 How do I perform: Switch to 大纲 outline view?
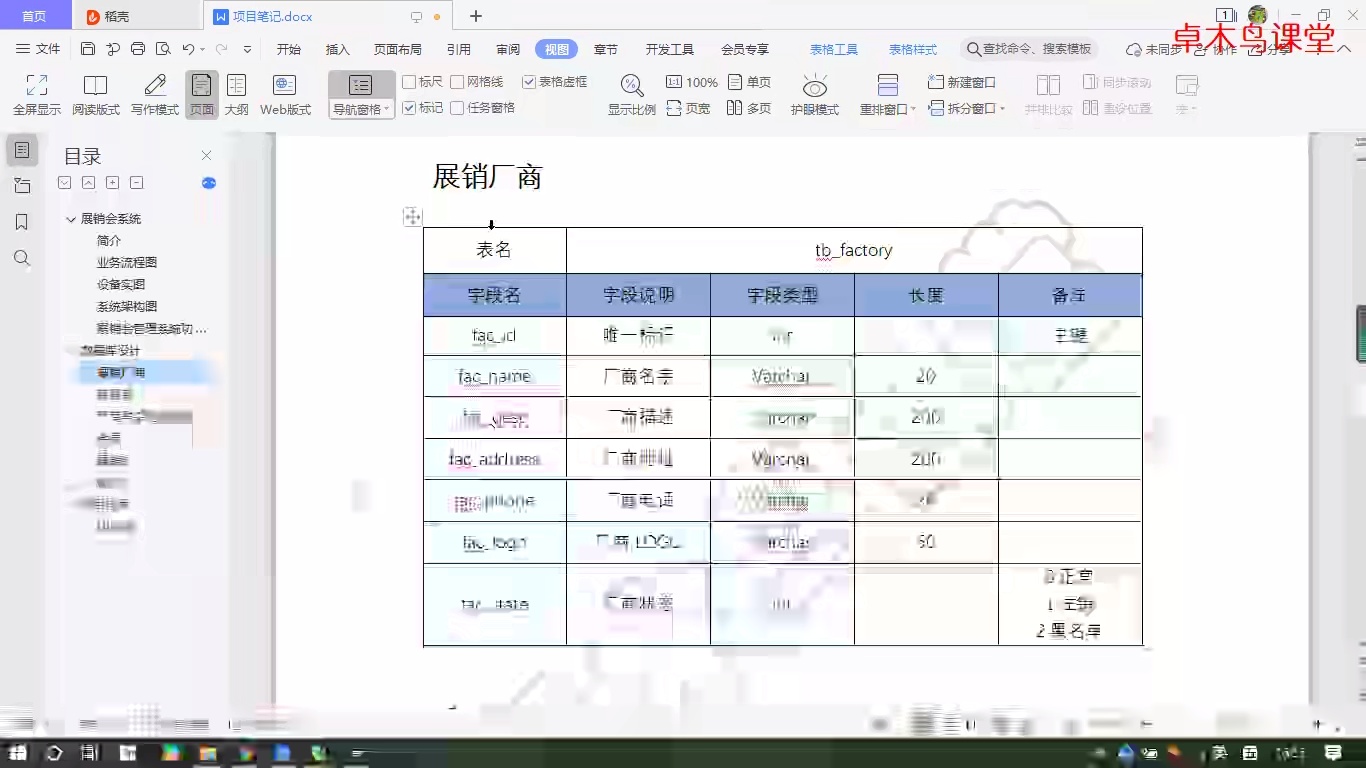[236, 94]
